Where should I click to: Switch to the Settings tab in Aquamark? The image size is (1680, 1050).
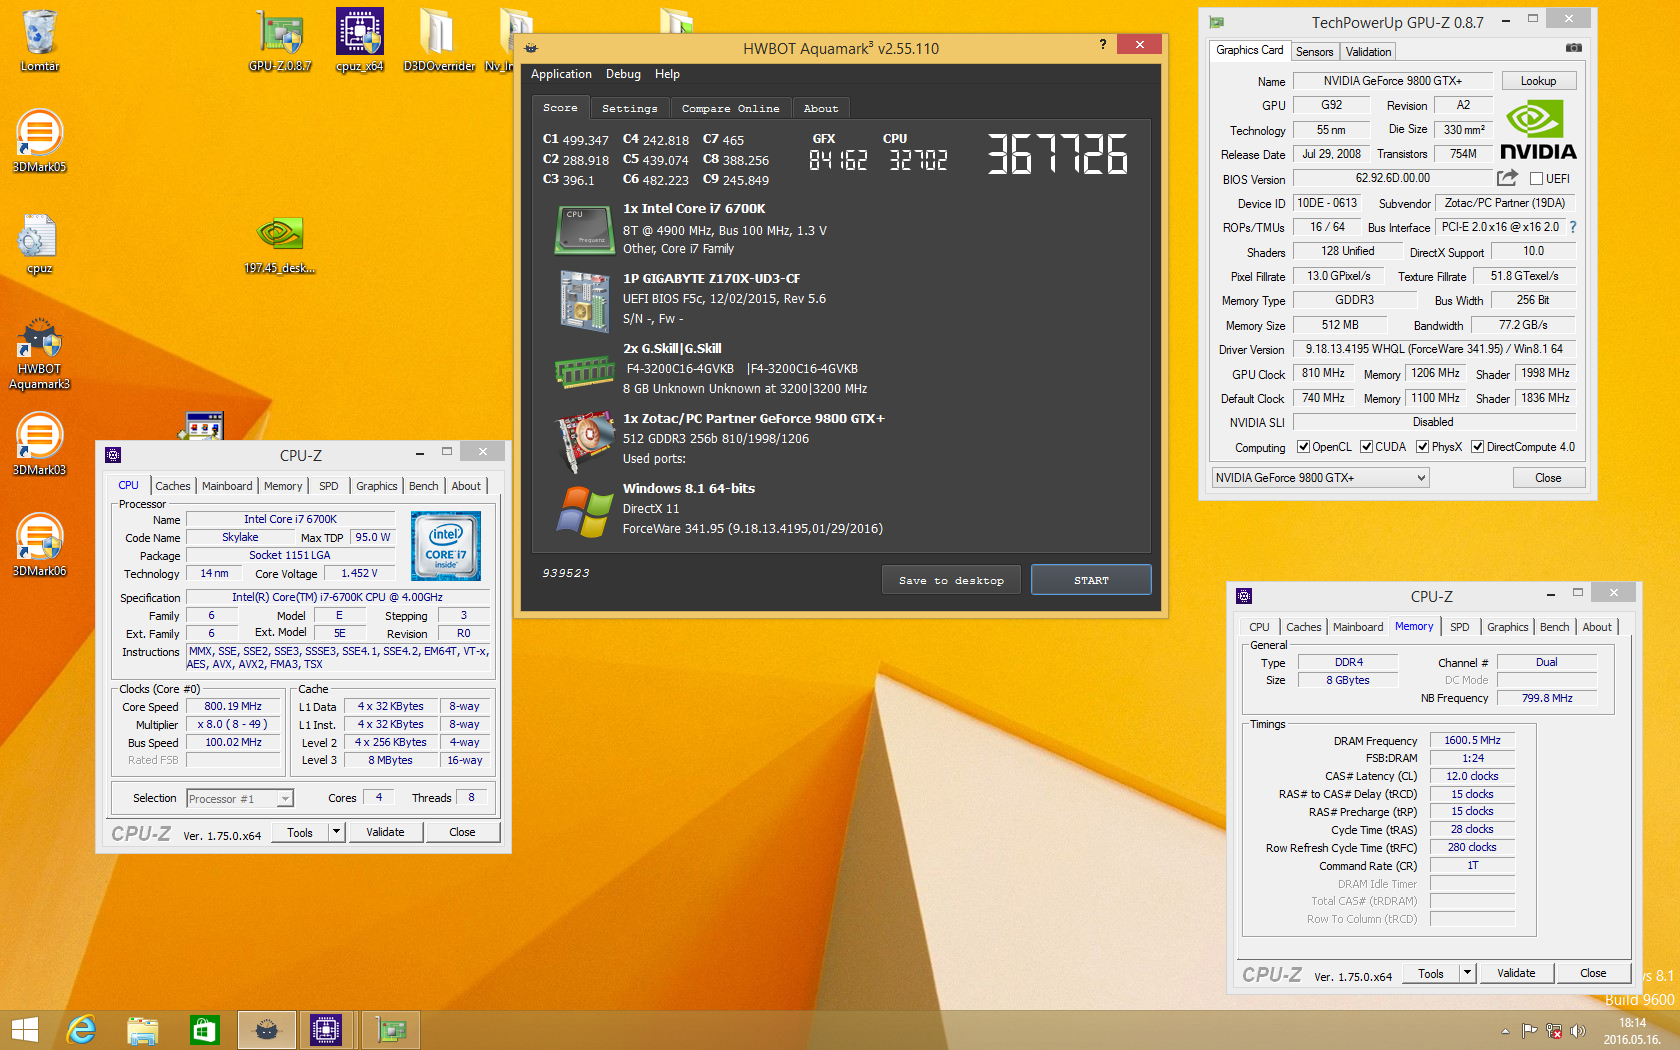click(x=629, y=108)
